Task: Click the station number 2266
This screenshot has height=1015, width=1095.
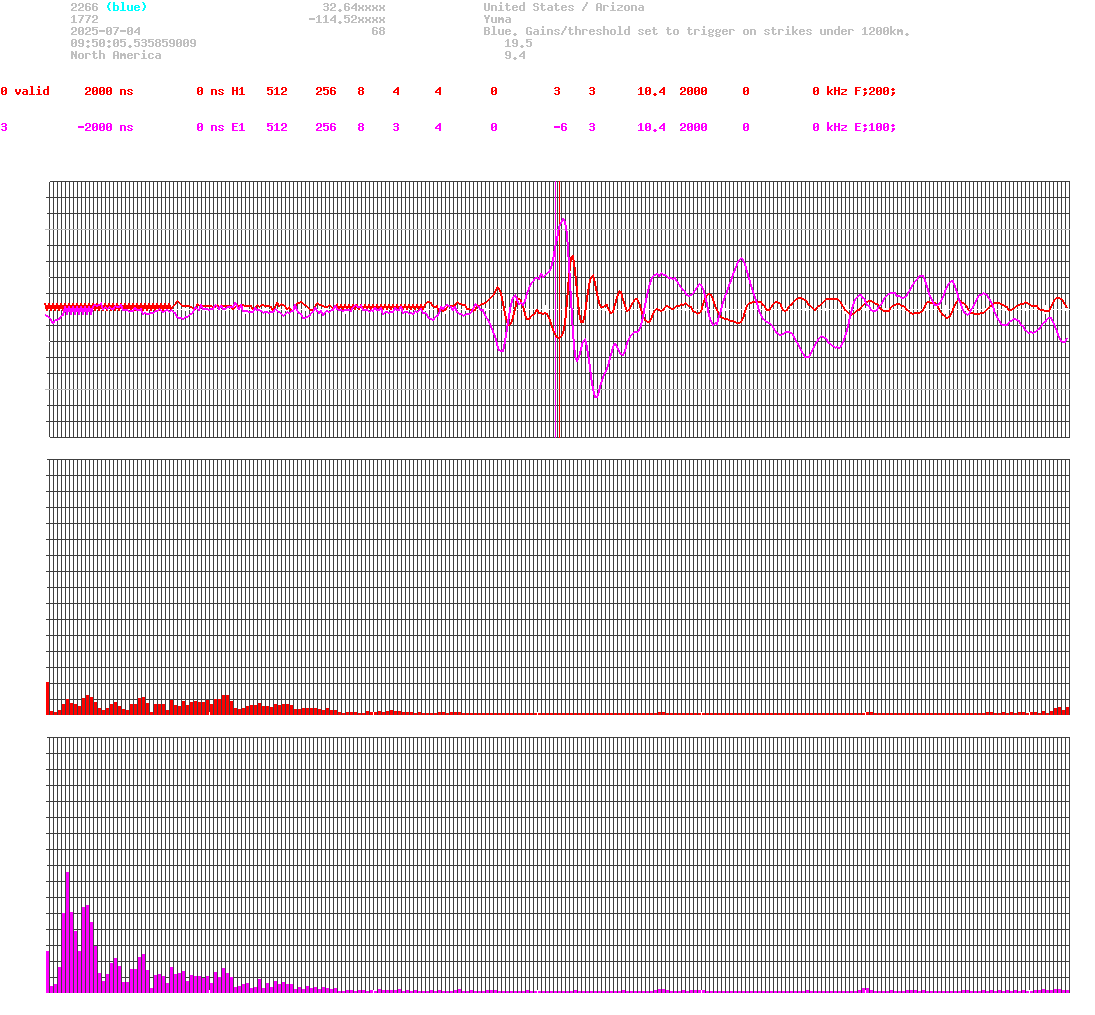Action: pos(84,7)
